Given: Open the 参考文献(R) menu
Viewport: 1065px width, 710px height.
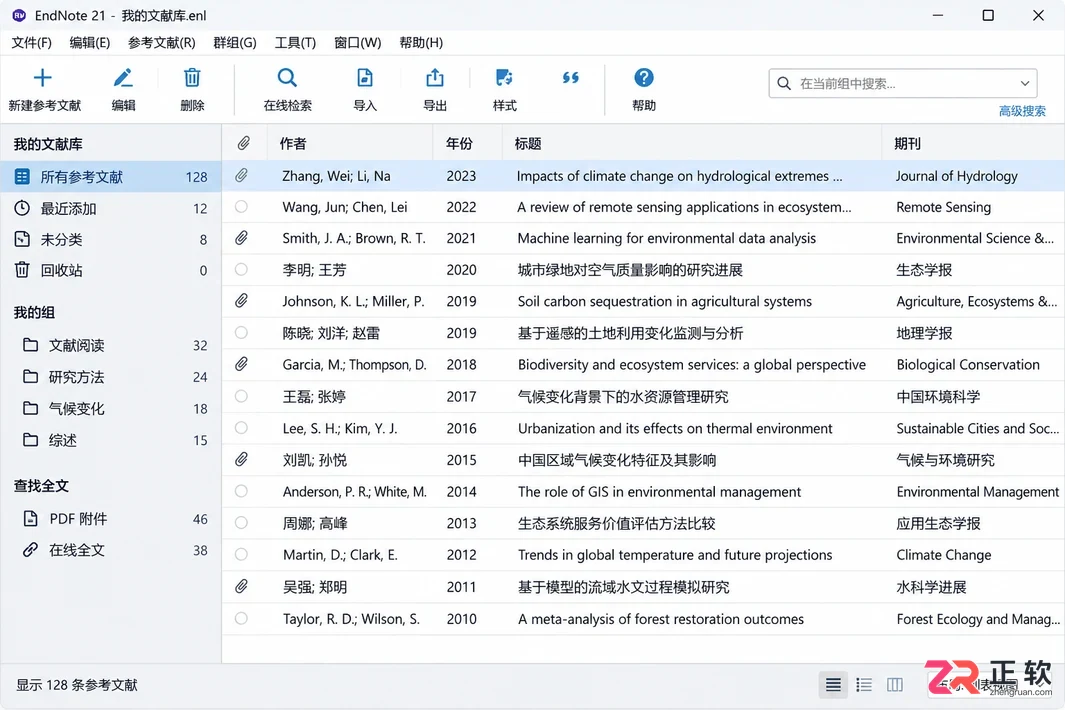Looking at the screenshot, I should [x=162, y=43].
